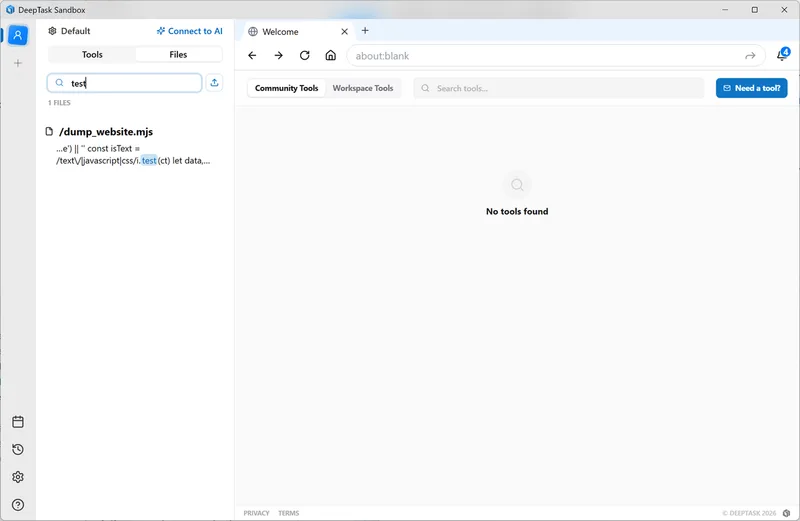Go to home page icon
Image resolution: width=800 pixels, height=521 pixels.
[331, 56]
